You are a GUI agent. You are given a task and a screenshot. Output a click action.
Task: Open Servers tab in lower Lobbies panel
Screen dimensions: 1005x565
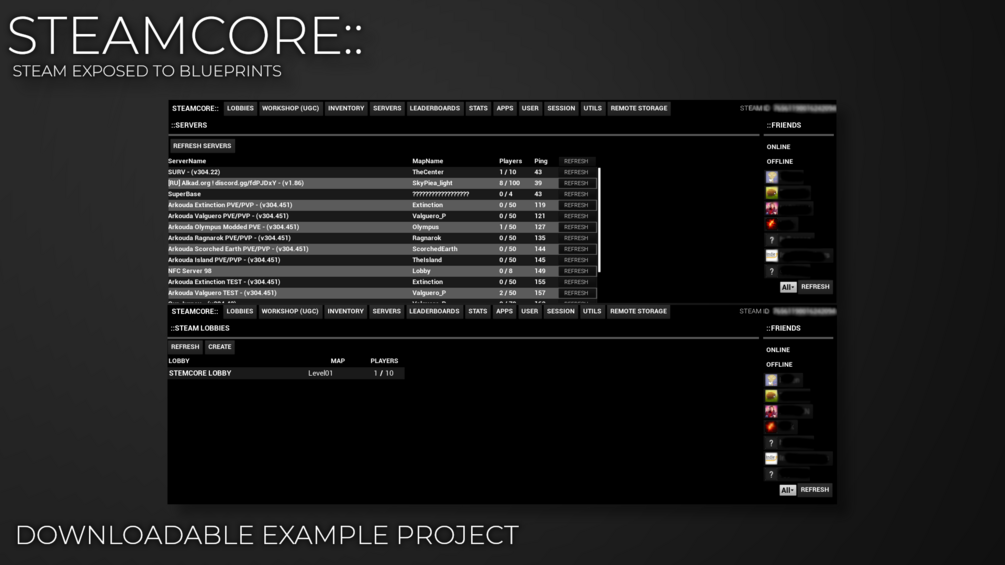coord(386,311)
